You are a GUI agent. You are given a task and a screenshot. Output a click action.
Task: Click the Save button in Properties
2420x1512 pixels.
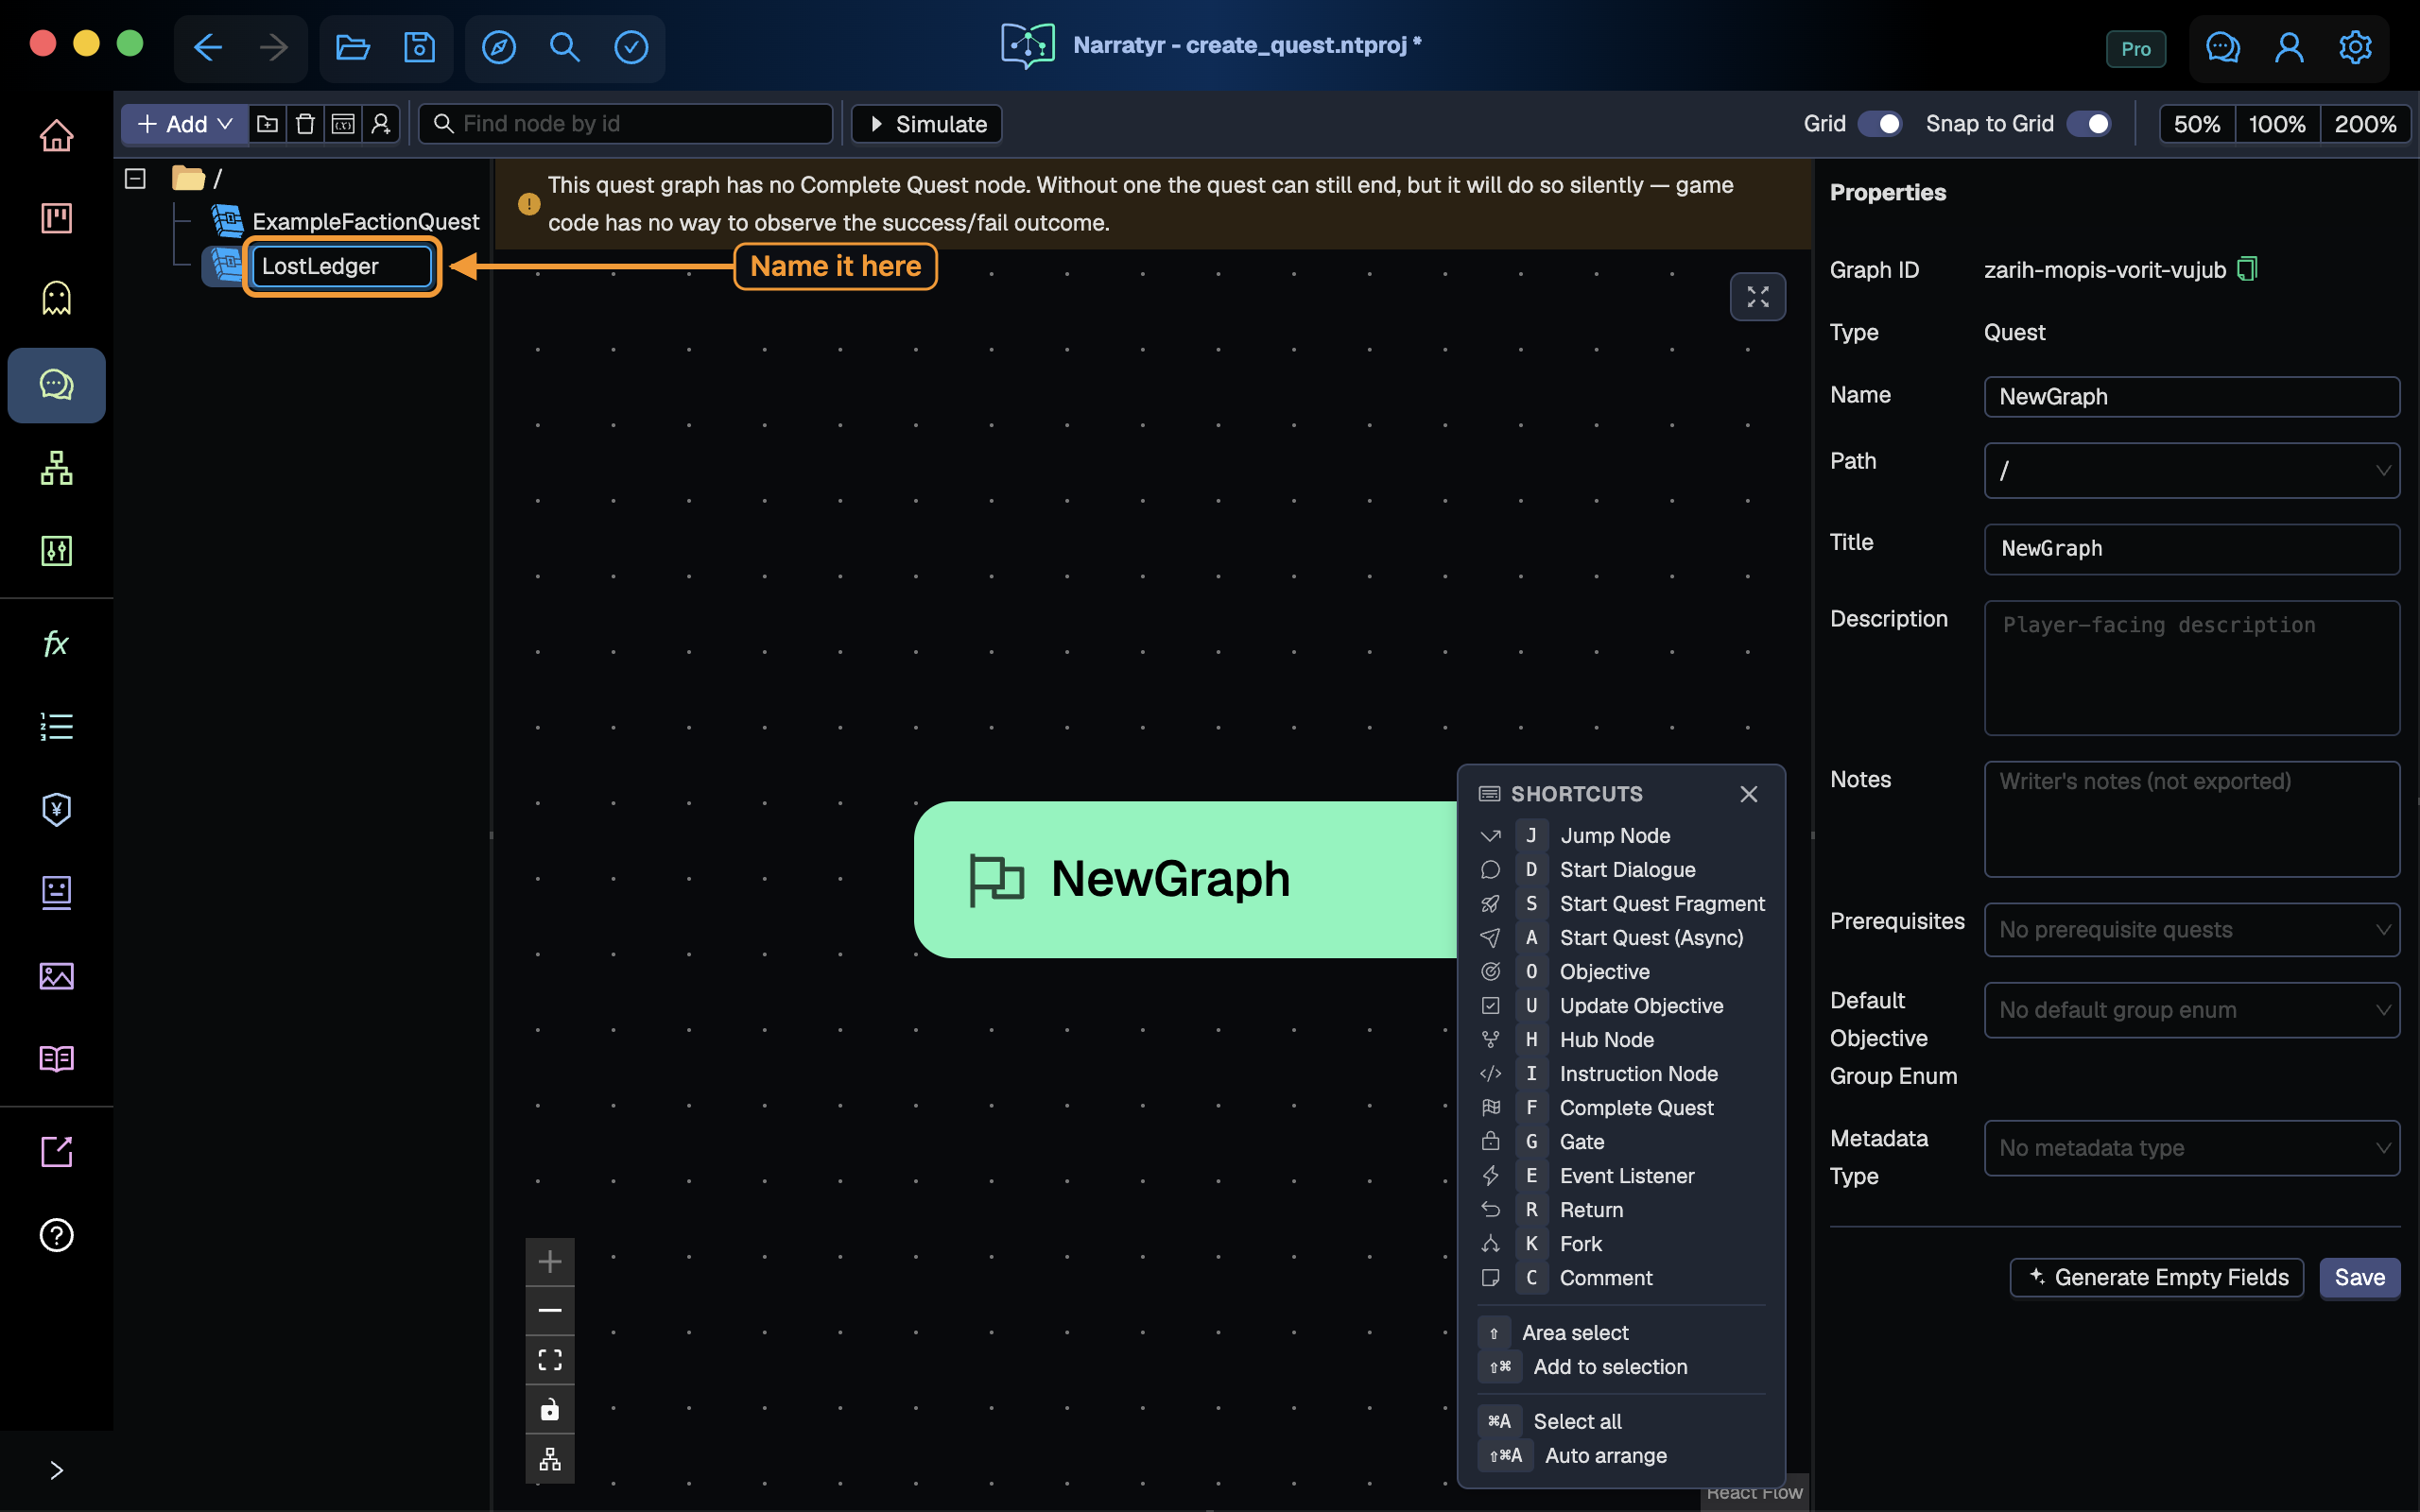(2359, 1277)
